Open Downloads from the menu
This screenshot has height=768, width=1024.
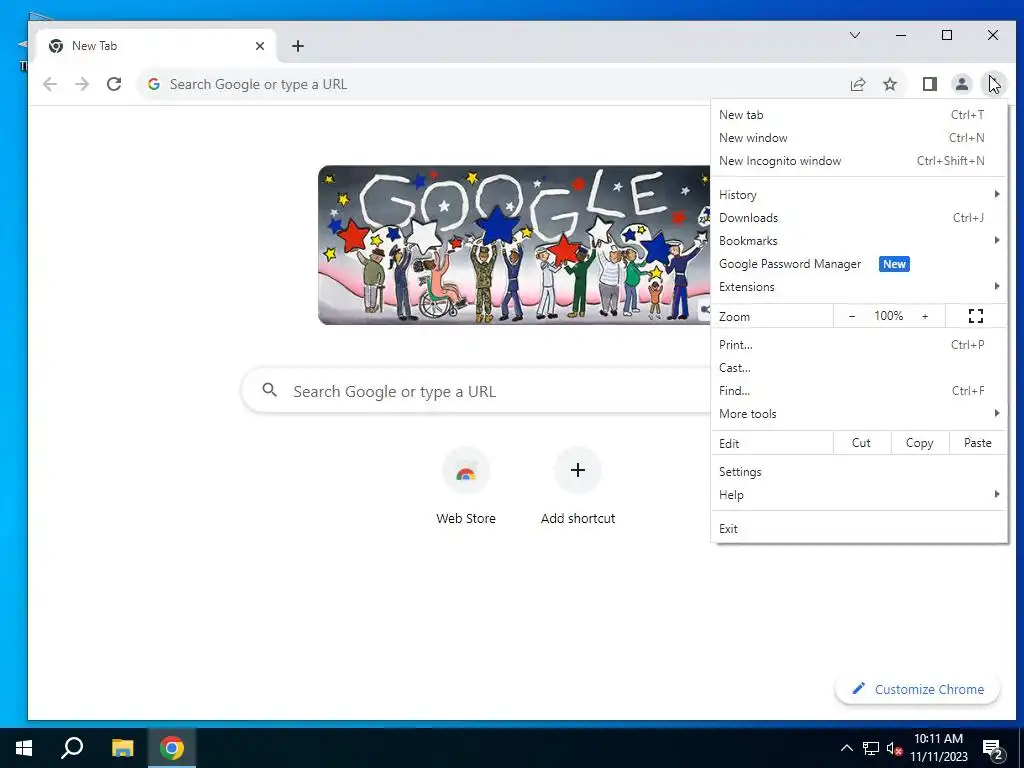859,217
